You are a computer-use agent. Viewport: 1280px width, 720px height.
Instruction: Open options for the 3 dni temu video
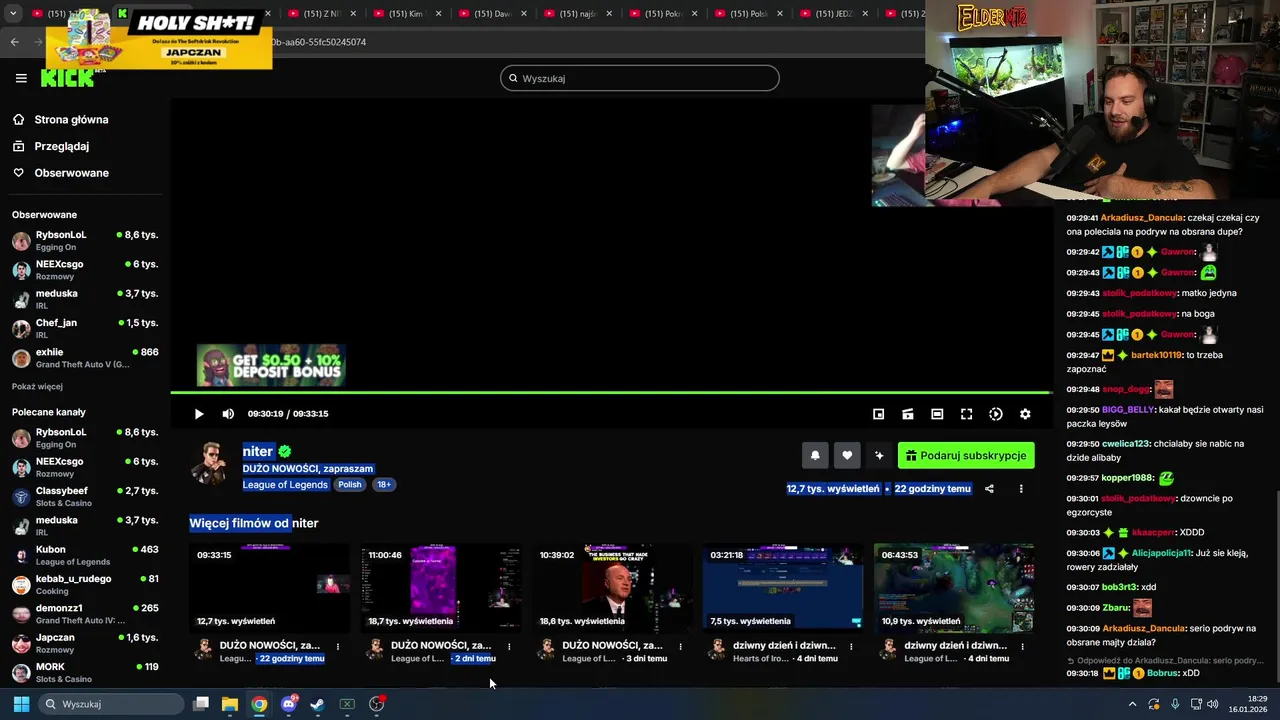tap(680, 646)
